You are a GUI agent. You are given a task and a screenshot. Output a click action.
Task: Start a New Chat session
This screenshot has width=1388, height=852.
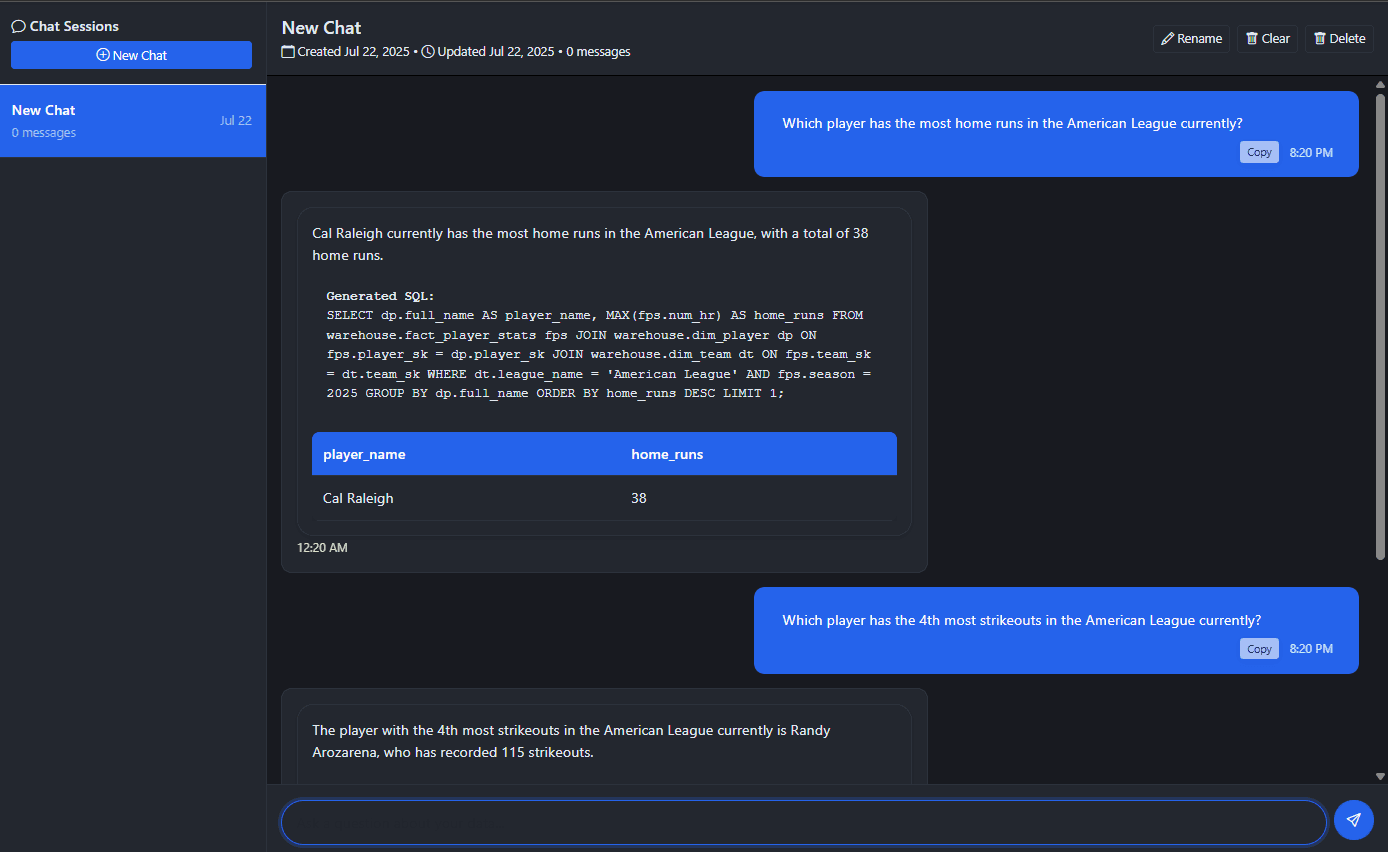131,55
